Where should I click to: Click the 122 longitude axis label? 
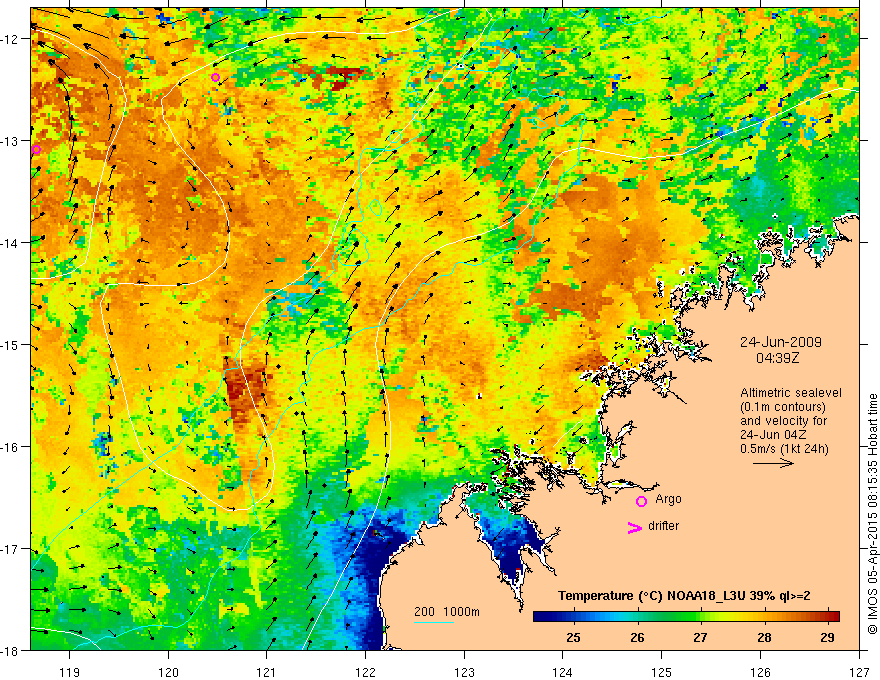[365, 672]
